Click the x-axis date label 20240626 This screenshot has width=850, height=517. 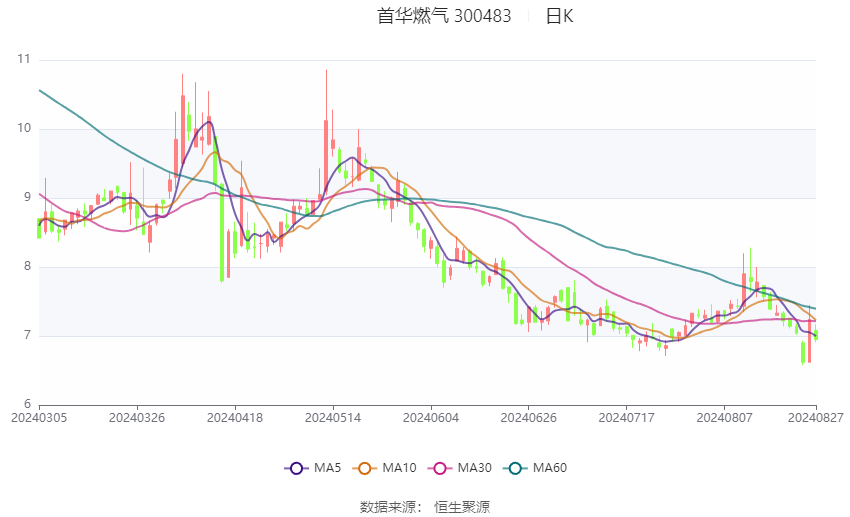529,418
